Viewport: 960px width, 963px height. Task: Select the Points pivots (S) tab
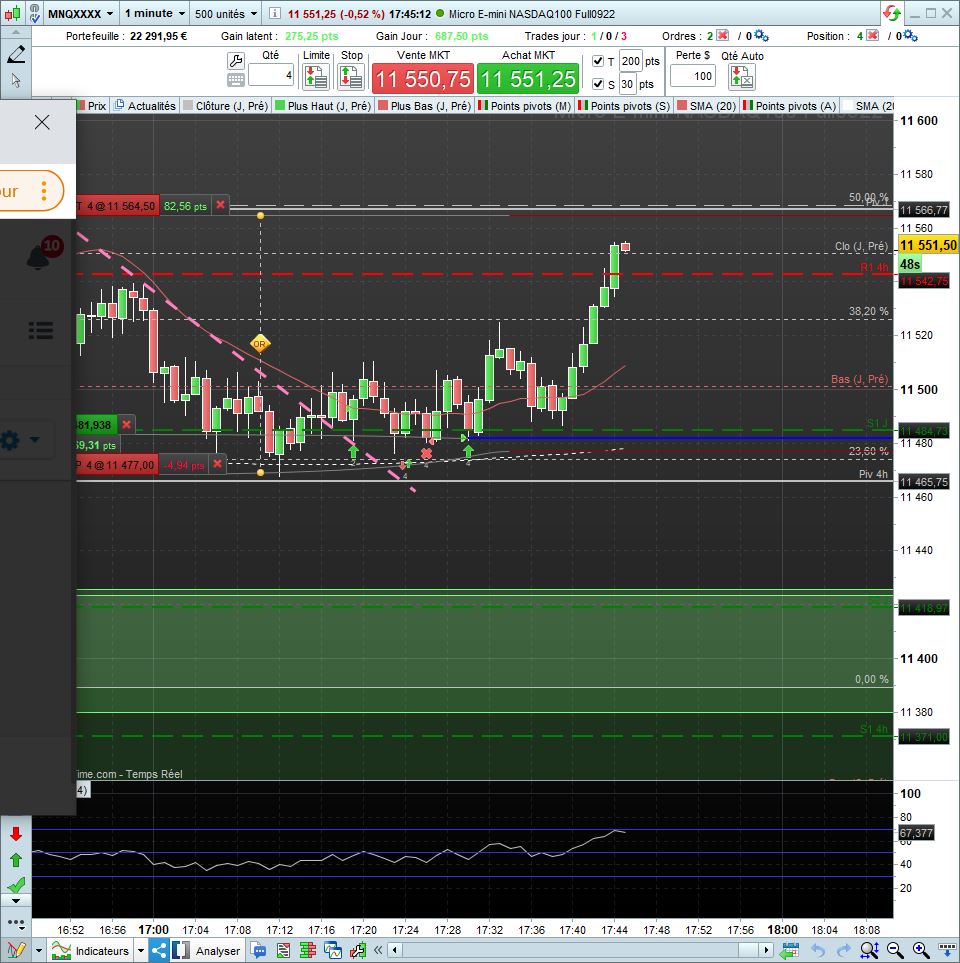(624, 106)
